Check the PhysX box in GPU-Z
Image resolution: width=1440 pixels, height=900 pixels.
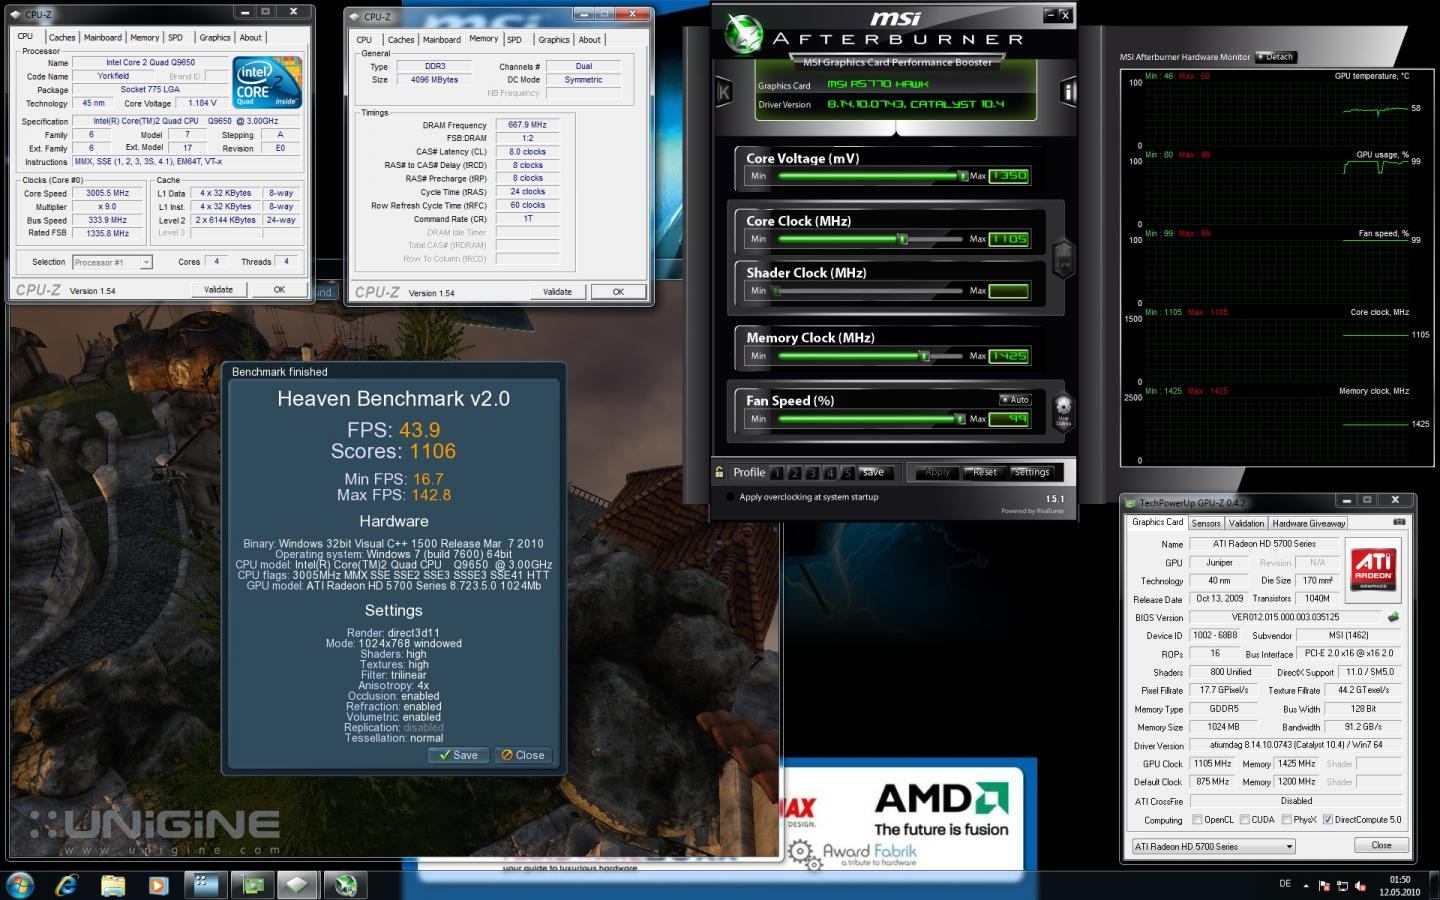pos(1285,819)
